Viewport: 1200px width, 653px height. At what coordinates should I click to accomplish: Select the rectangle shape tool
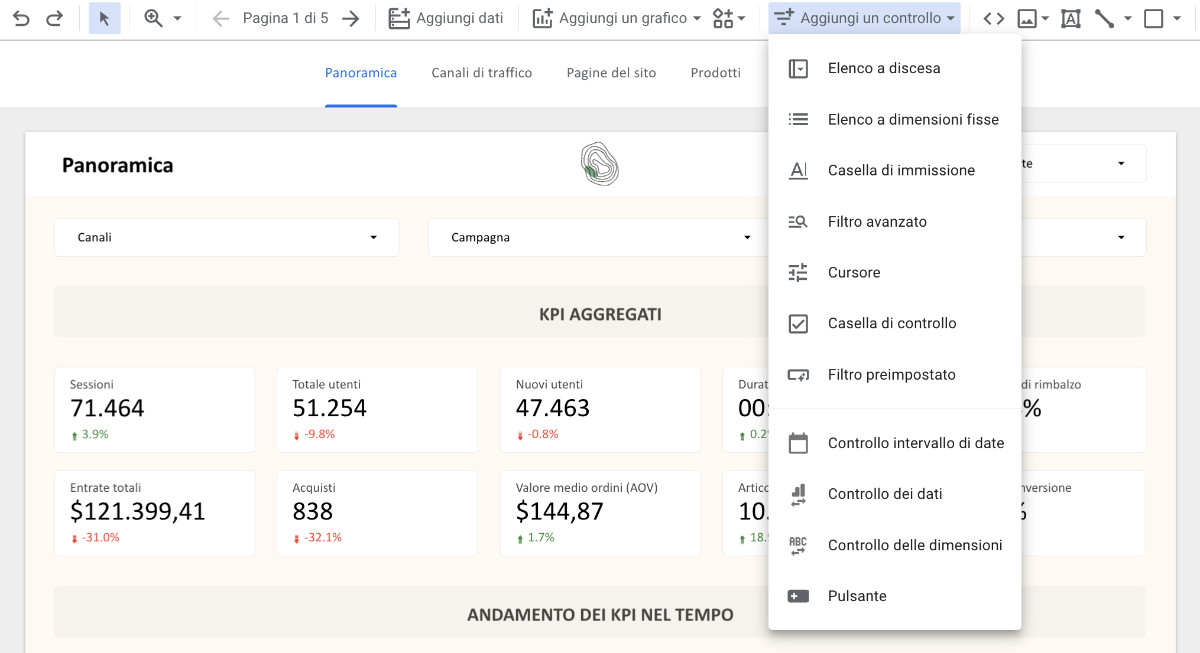pyautogui.click(x=1153, y=18)
